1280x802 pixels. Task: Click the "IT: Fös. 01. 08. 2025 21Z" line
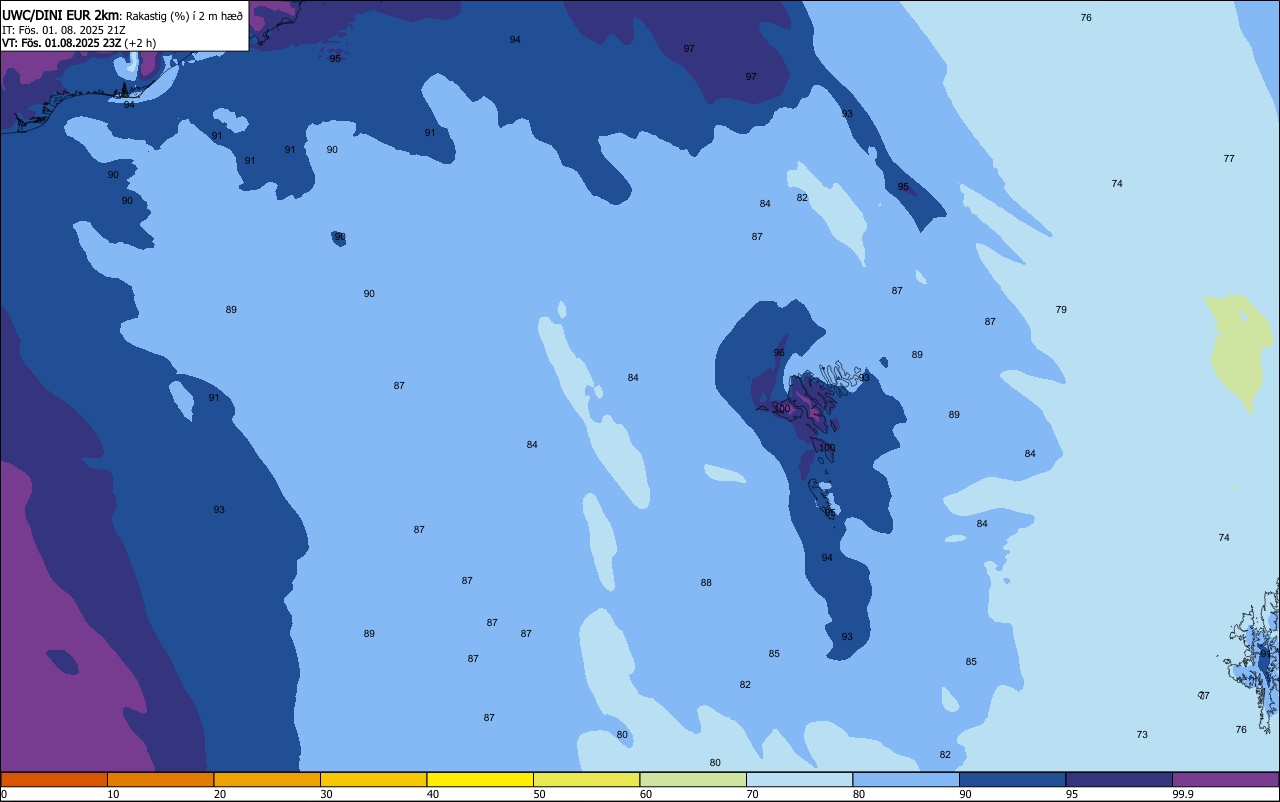point(64,30)
